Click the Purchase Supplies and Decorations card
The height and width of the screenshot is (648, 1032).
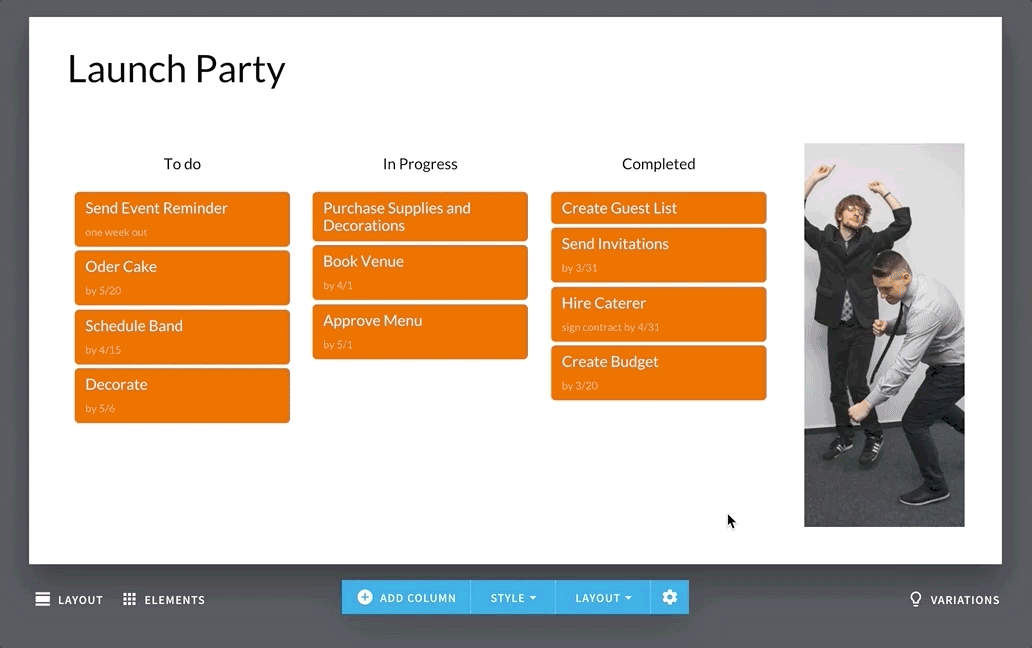coord(420,217)
